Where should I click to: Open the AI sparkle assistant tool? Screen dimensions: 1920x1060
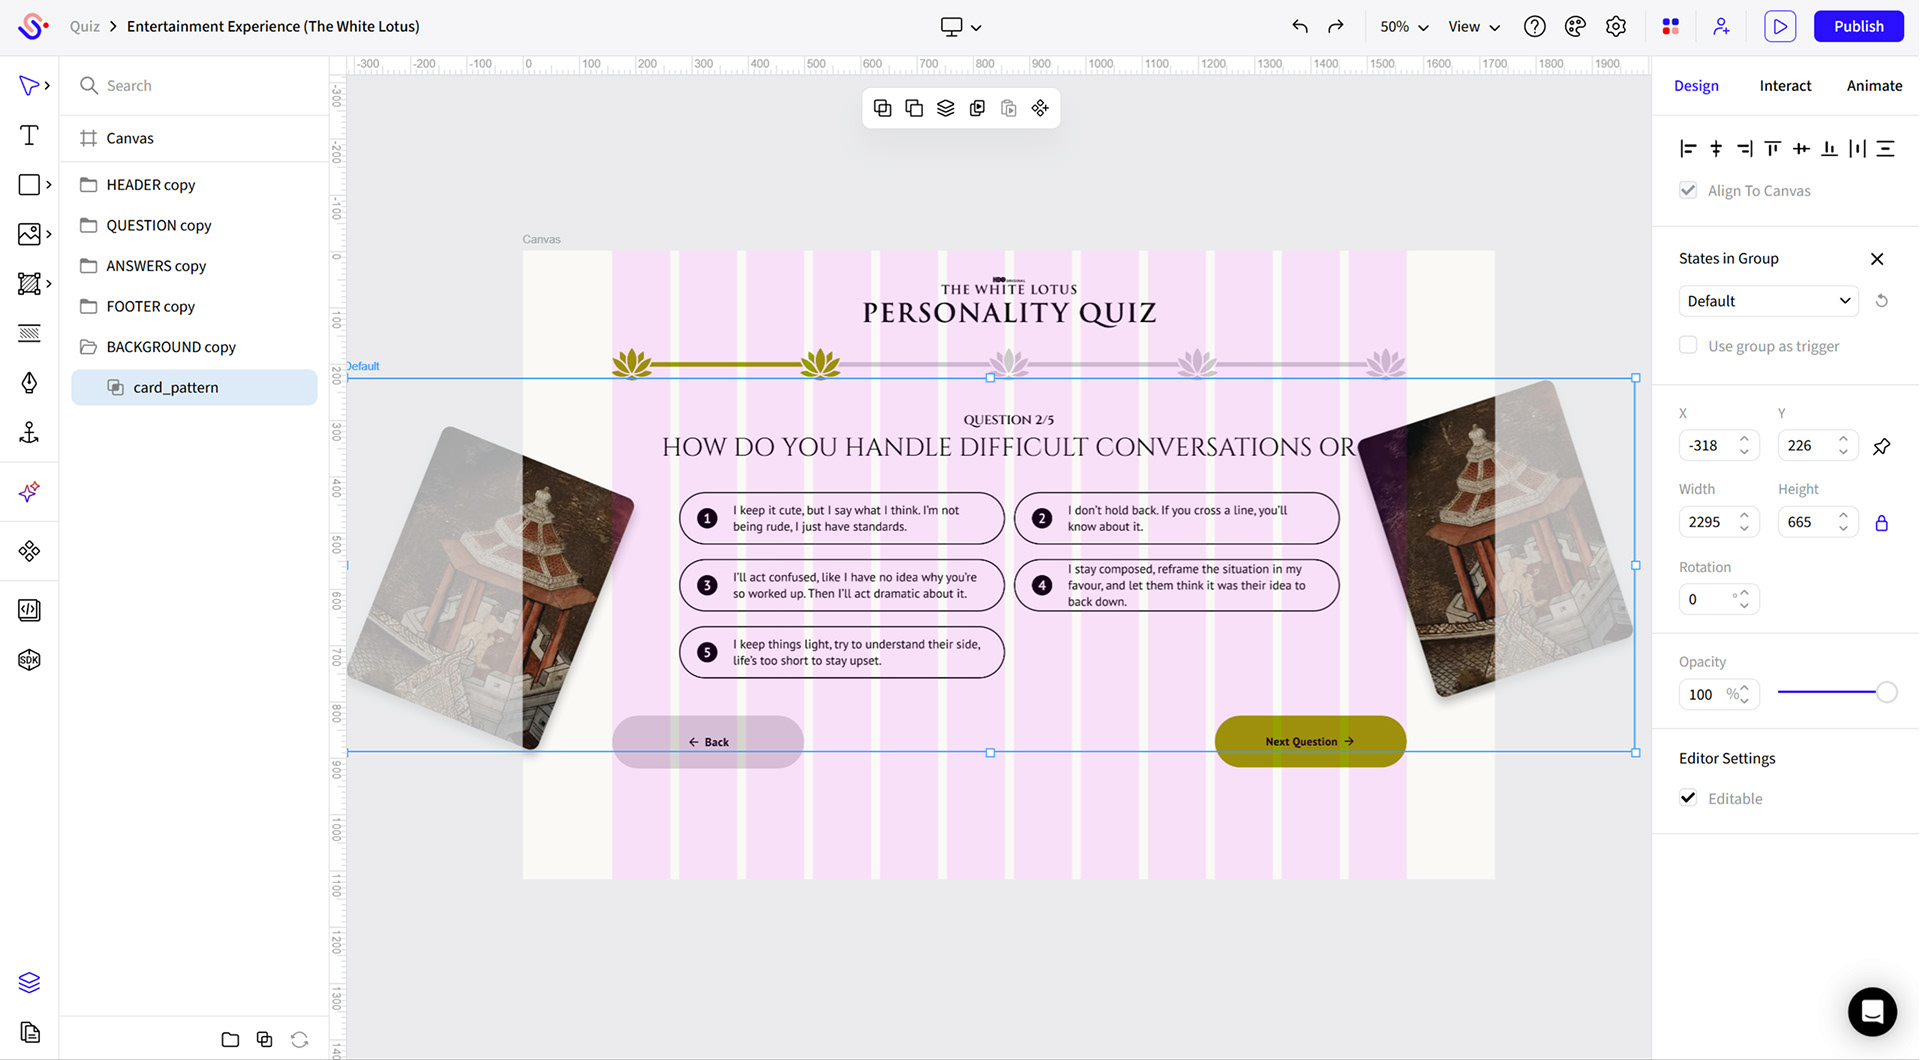[29, 492]
